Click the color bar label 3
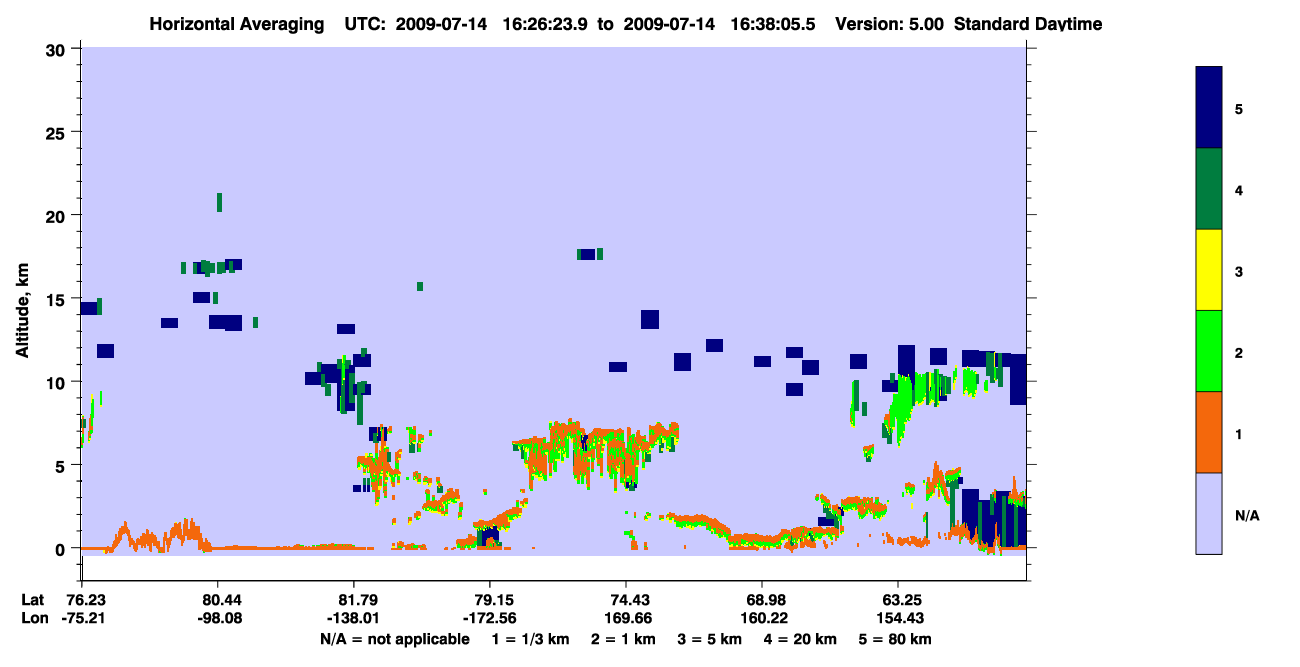1300x667 pixels. [1239, 271]
